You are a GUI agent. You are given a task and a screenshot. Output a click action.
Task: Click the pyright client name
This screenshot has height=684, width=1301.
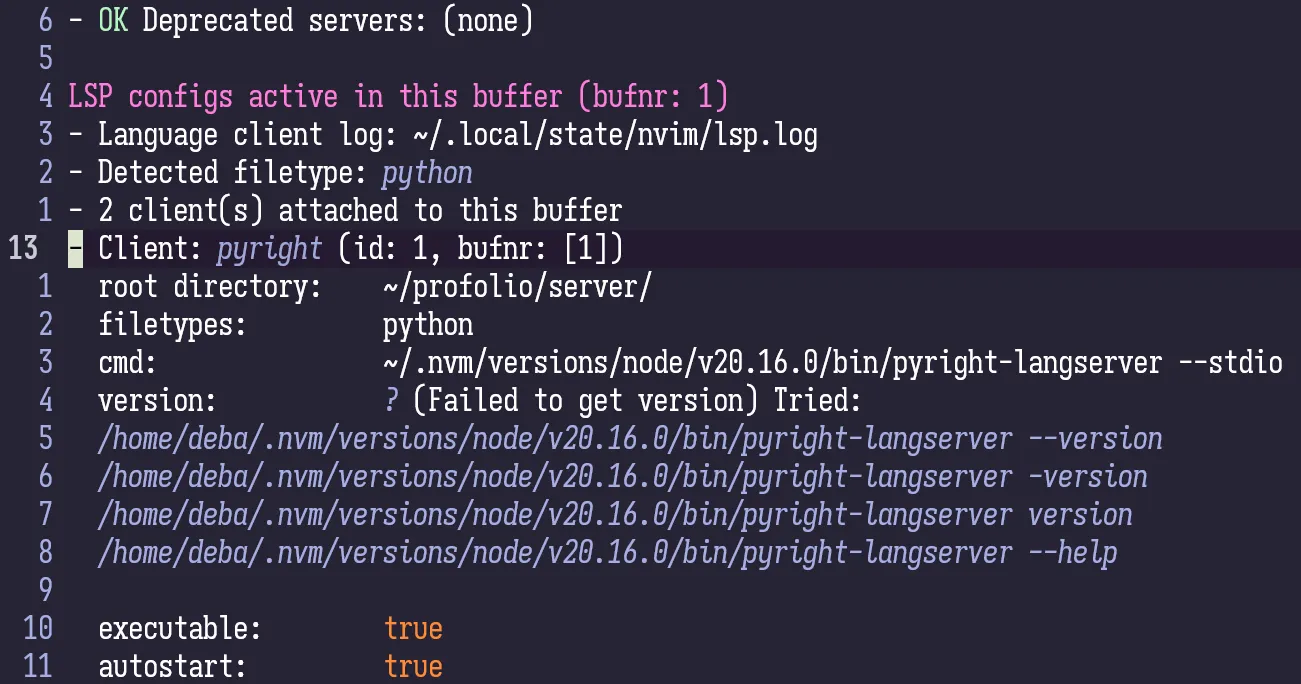tap(269, 249)
